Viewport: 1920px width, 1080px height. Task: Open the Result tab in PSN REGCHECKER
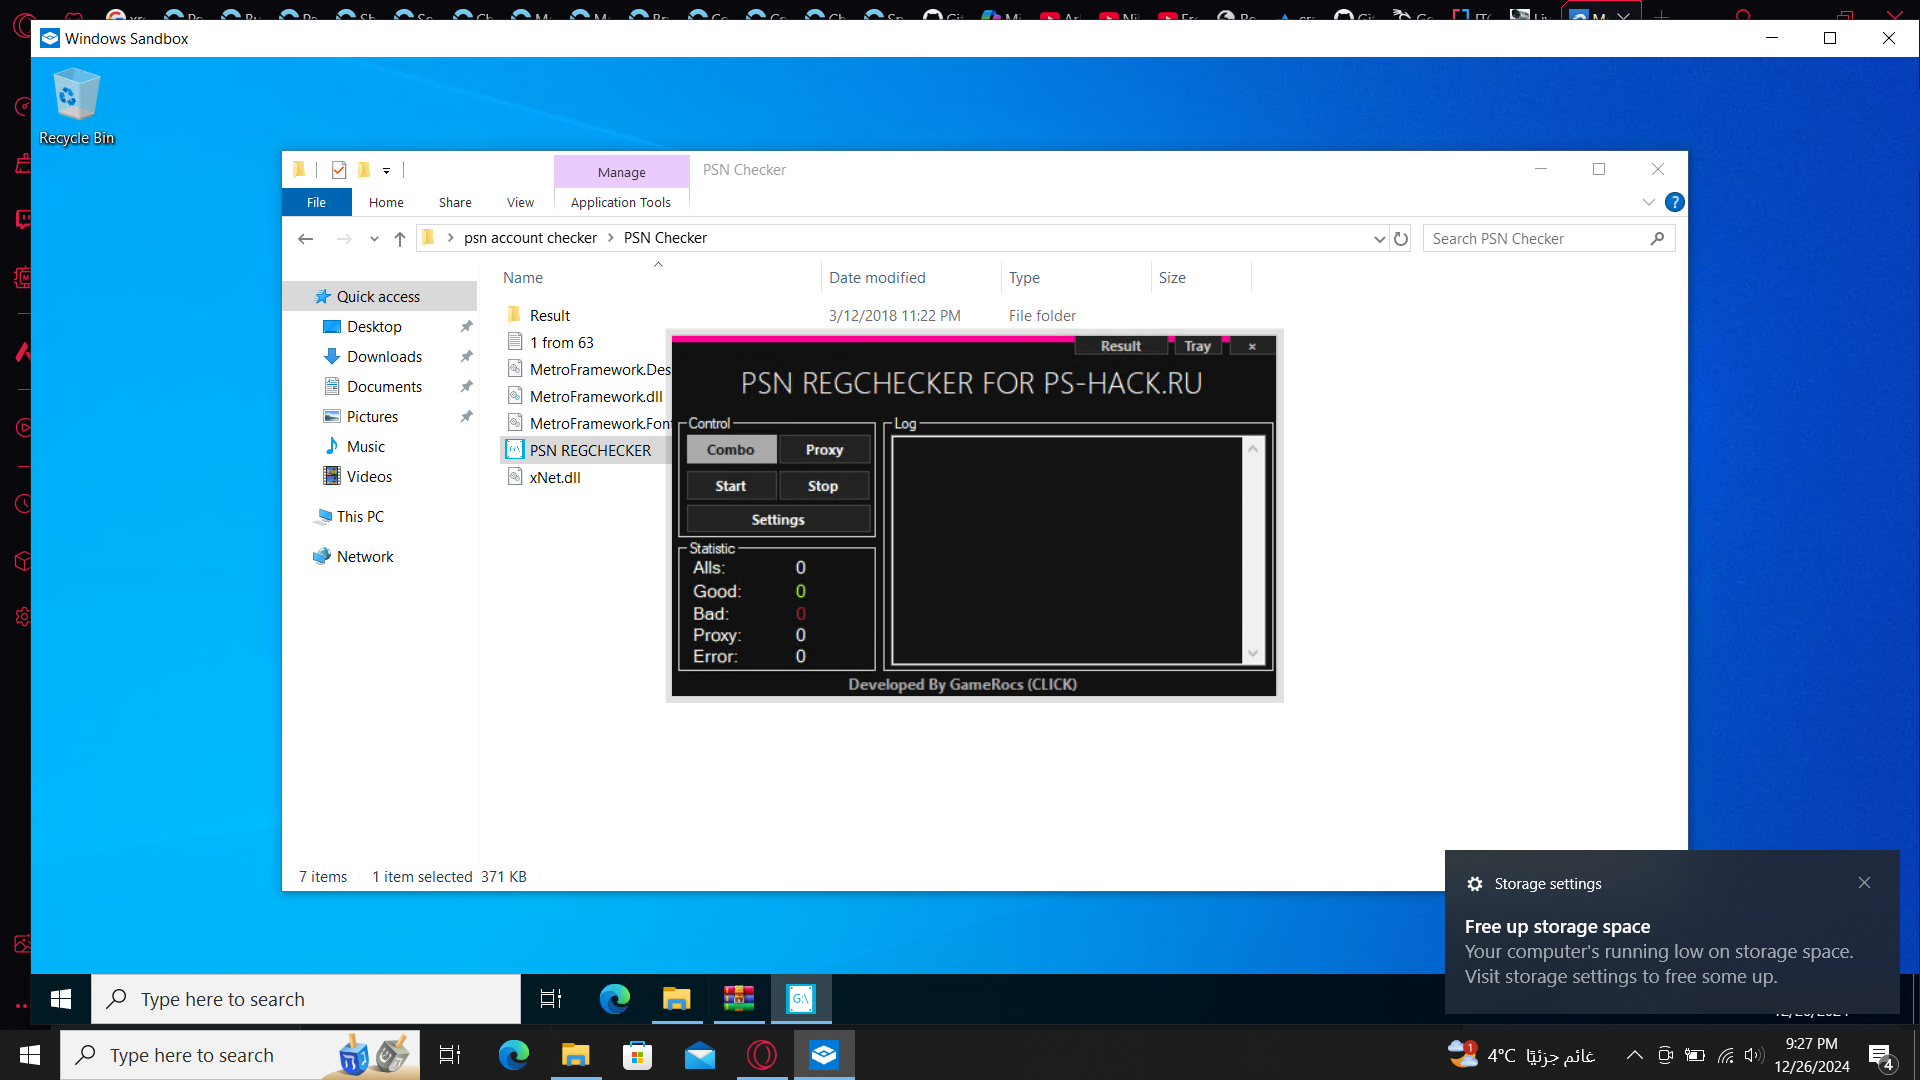click(1119, 346)
